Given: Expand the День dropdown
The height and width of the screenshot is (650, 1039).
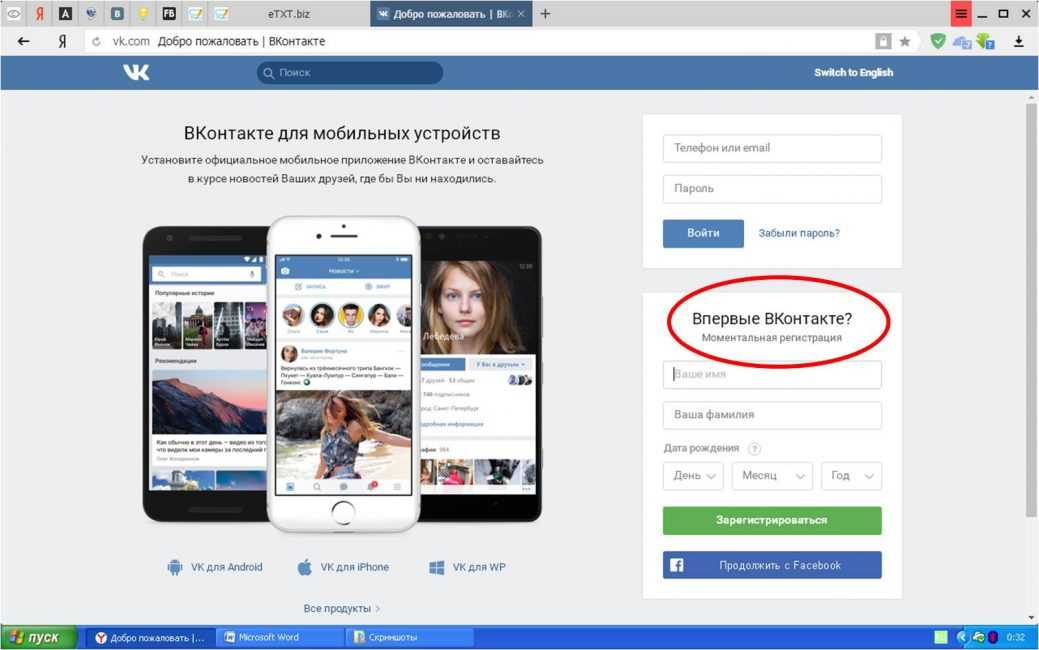Looking at the screenshot, I should 693,476.
